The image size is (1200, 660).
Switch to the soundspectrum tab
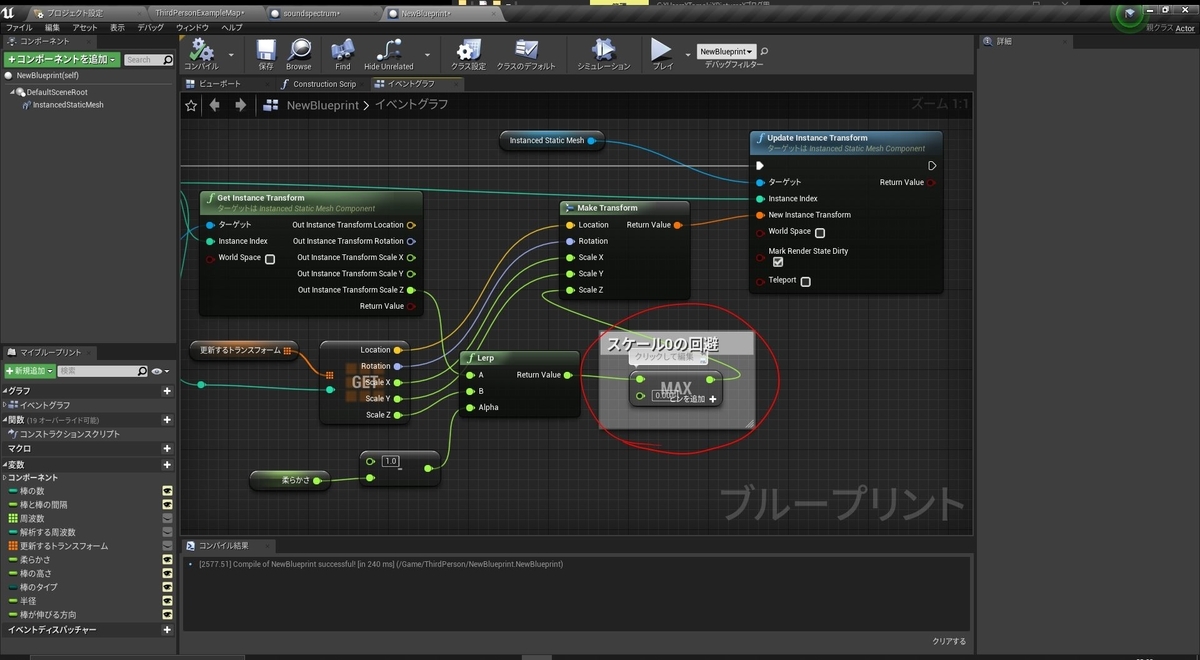312,13
